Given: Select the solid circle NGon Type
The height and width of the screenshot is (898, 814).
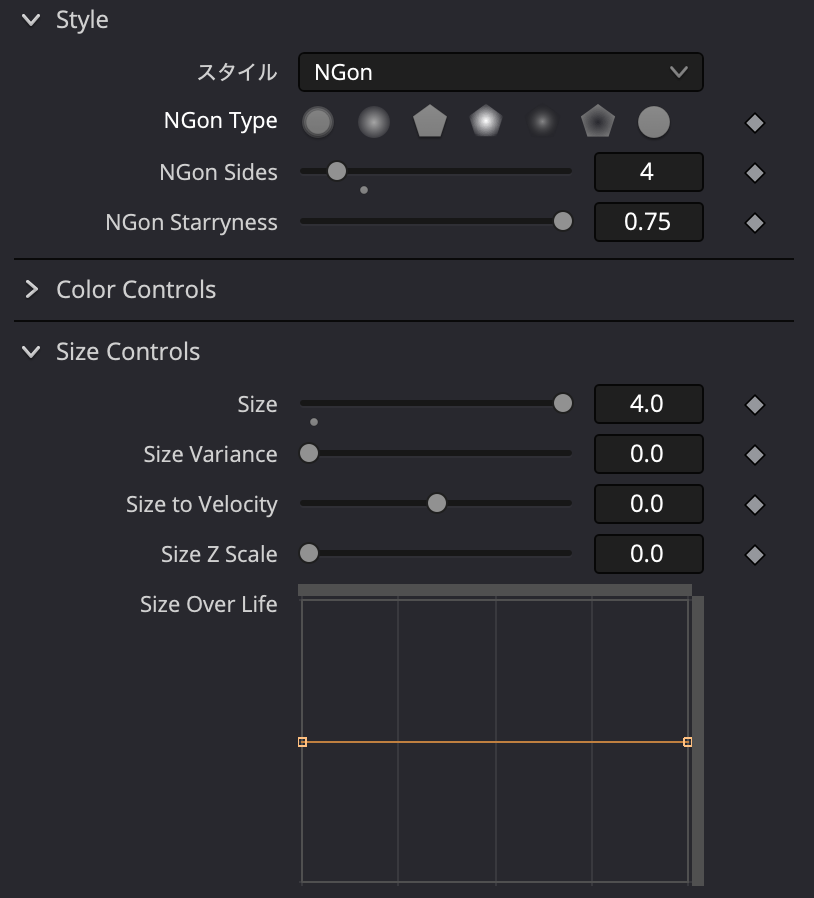Looking at the screenshot, I should 653,122.
